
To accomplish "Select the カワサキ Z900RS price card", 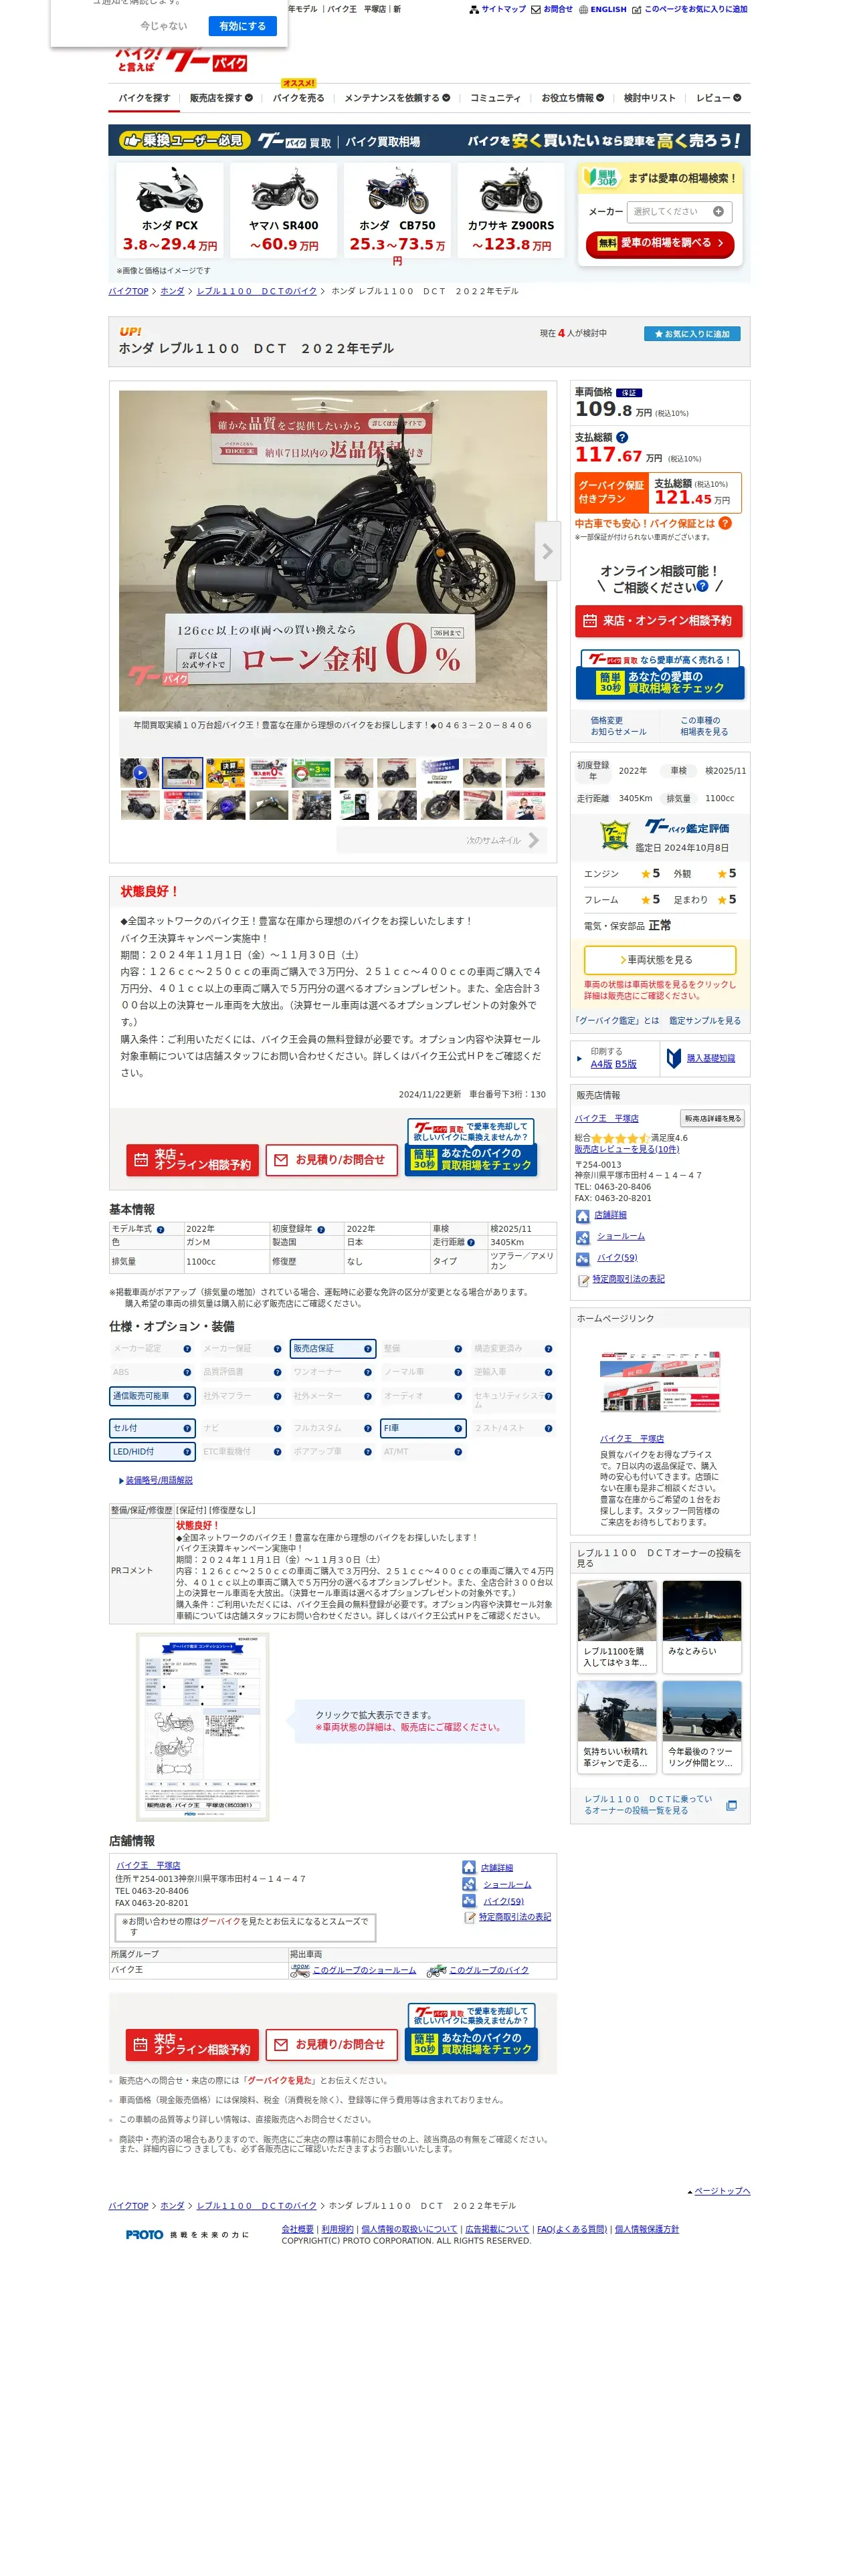I will tap(511, 210).
